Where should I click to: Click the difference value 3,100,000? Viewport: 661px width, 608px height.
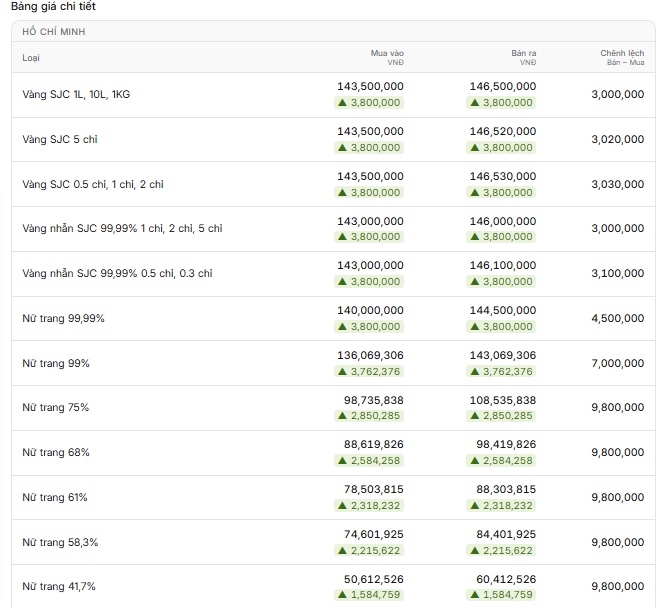[x=618, y=273]
